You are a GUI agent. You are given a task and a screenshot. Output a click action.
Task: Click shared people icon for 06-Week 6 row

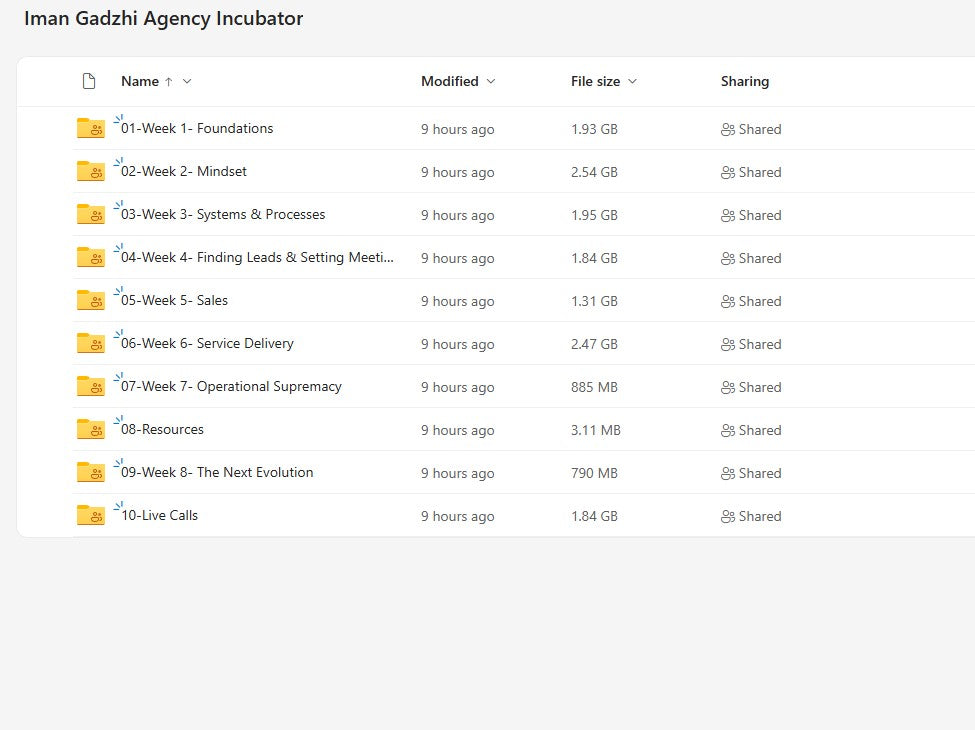728,344
